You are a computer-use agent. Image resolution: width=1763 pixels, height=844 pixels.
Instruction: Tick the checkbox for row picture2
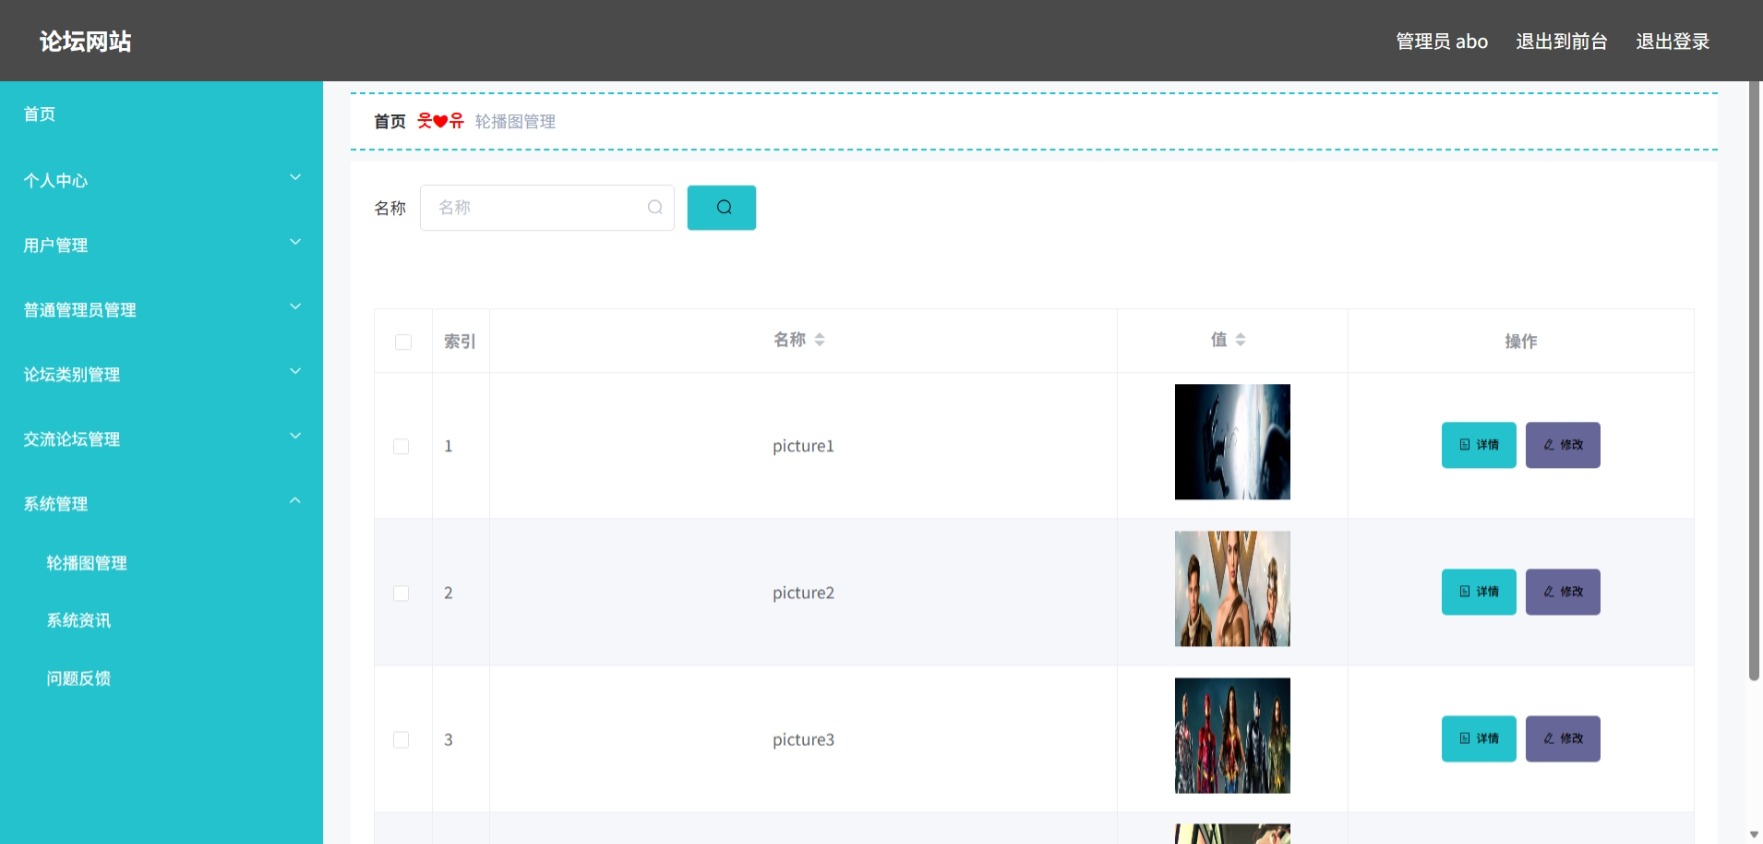pos(401,593)
